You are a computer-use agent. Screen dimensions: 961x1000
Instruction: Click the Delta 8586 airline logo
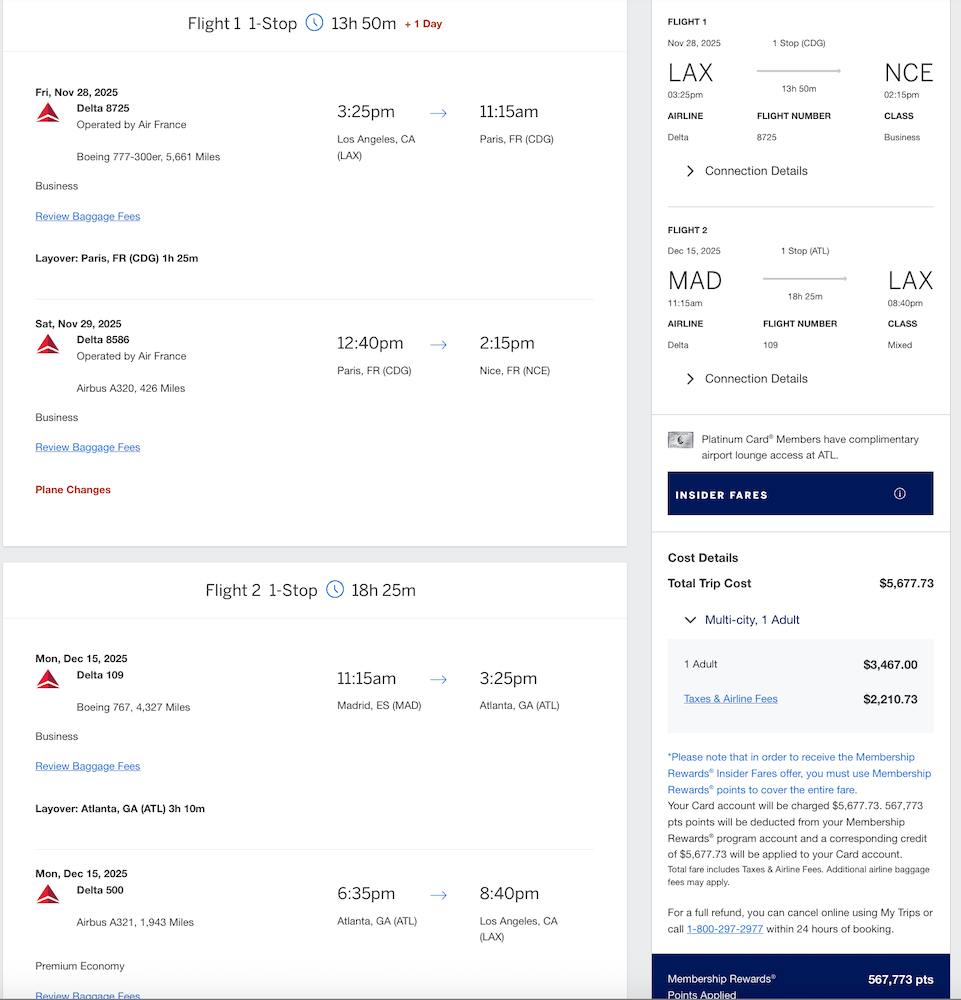[x=48, y=345]
